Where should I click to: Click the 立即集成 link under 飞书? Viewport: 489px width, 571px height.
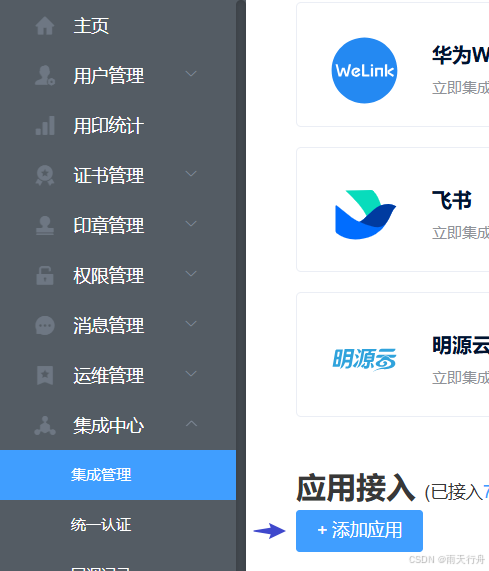[x=461, y=233]
